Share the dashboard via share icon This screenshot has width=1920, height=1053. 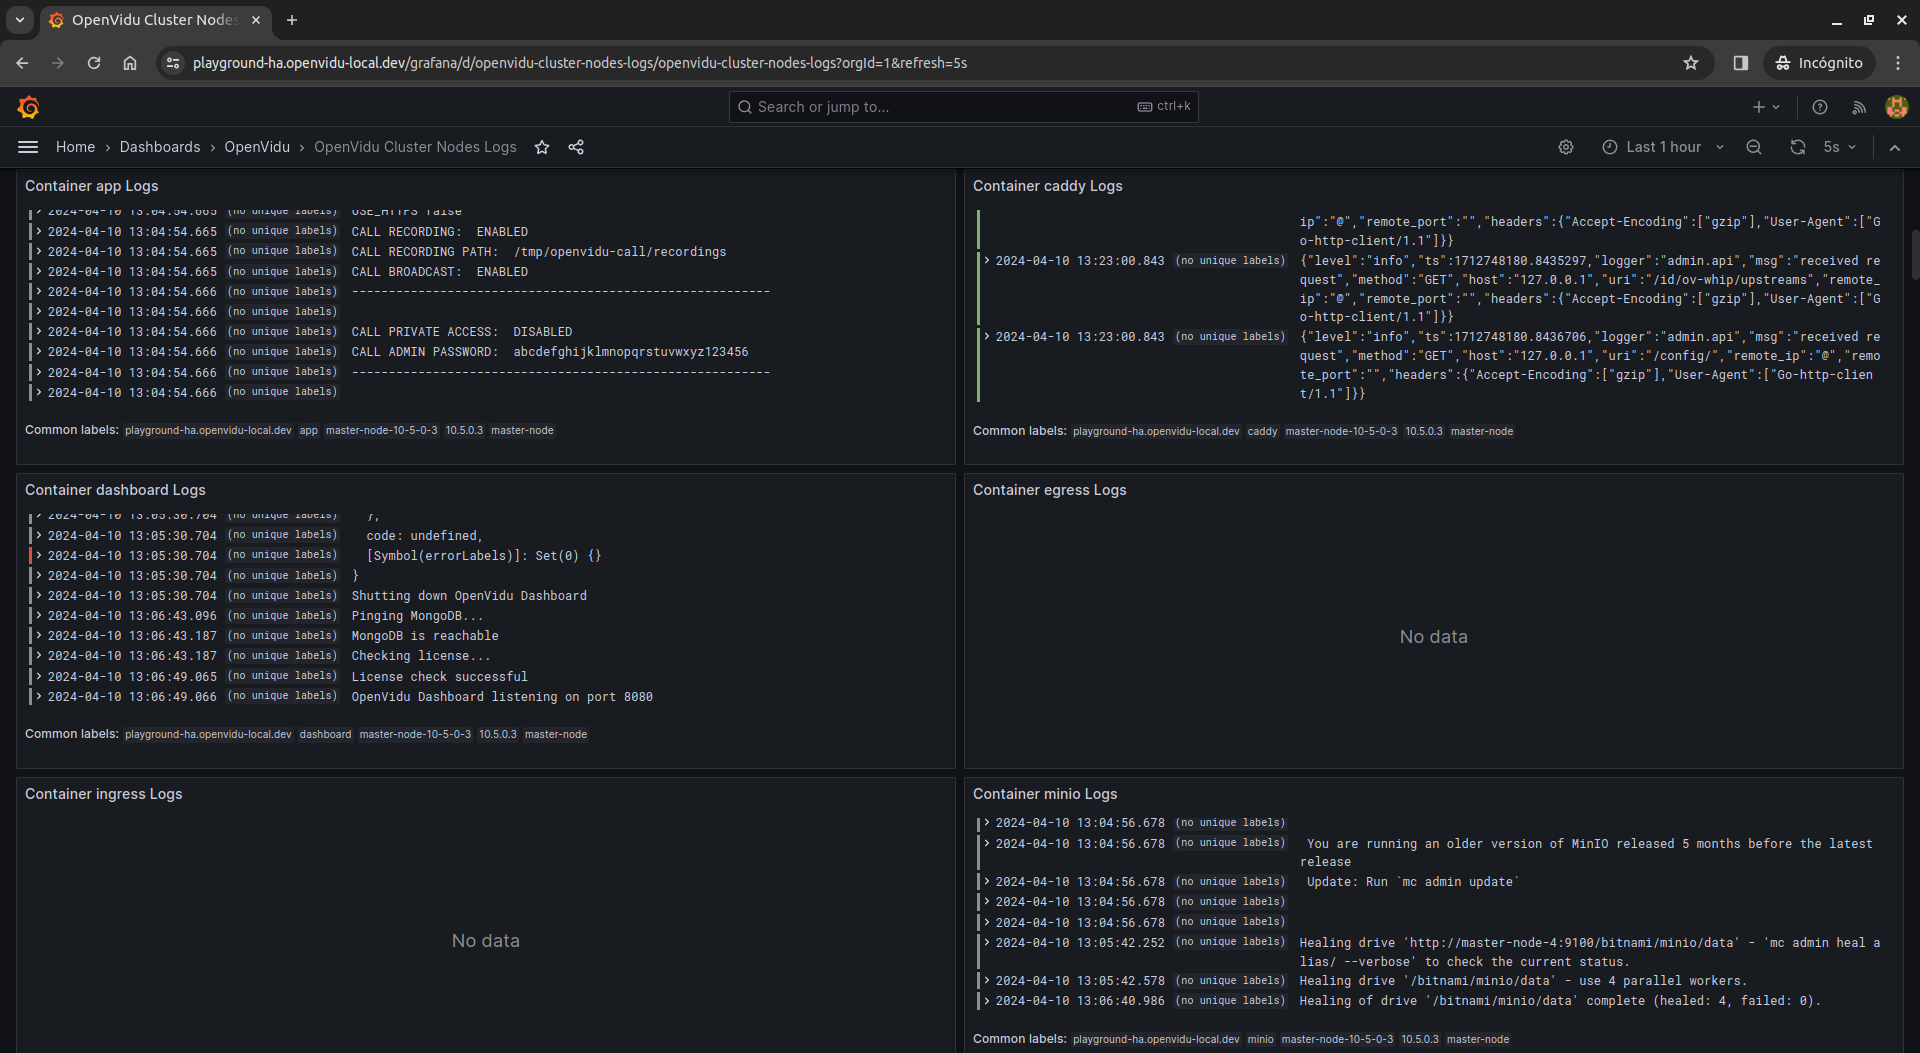click(576, 147)
